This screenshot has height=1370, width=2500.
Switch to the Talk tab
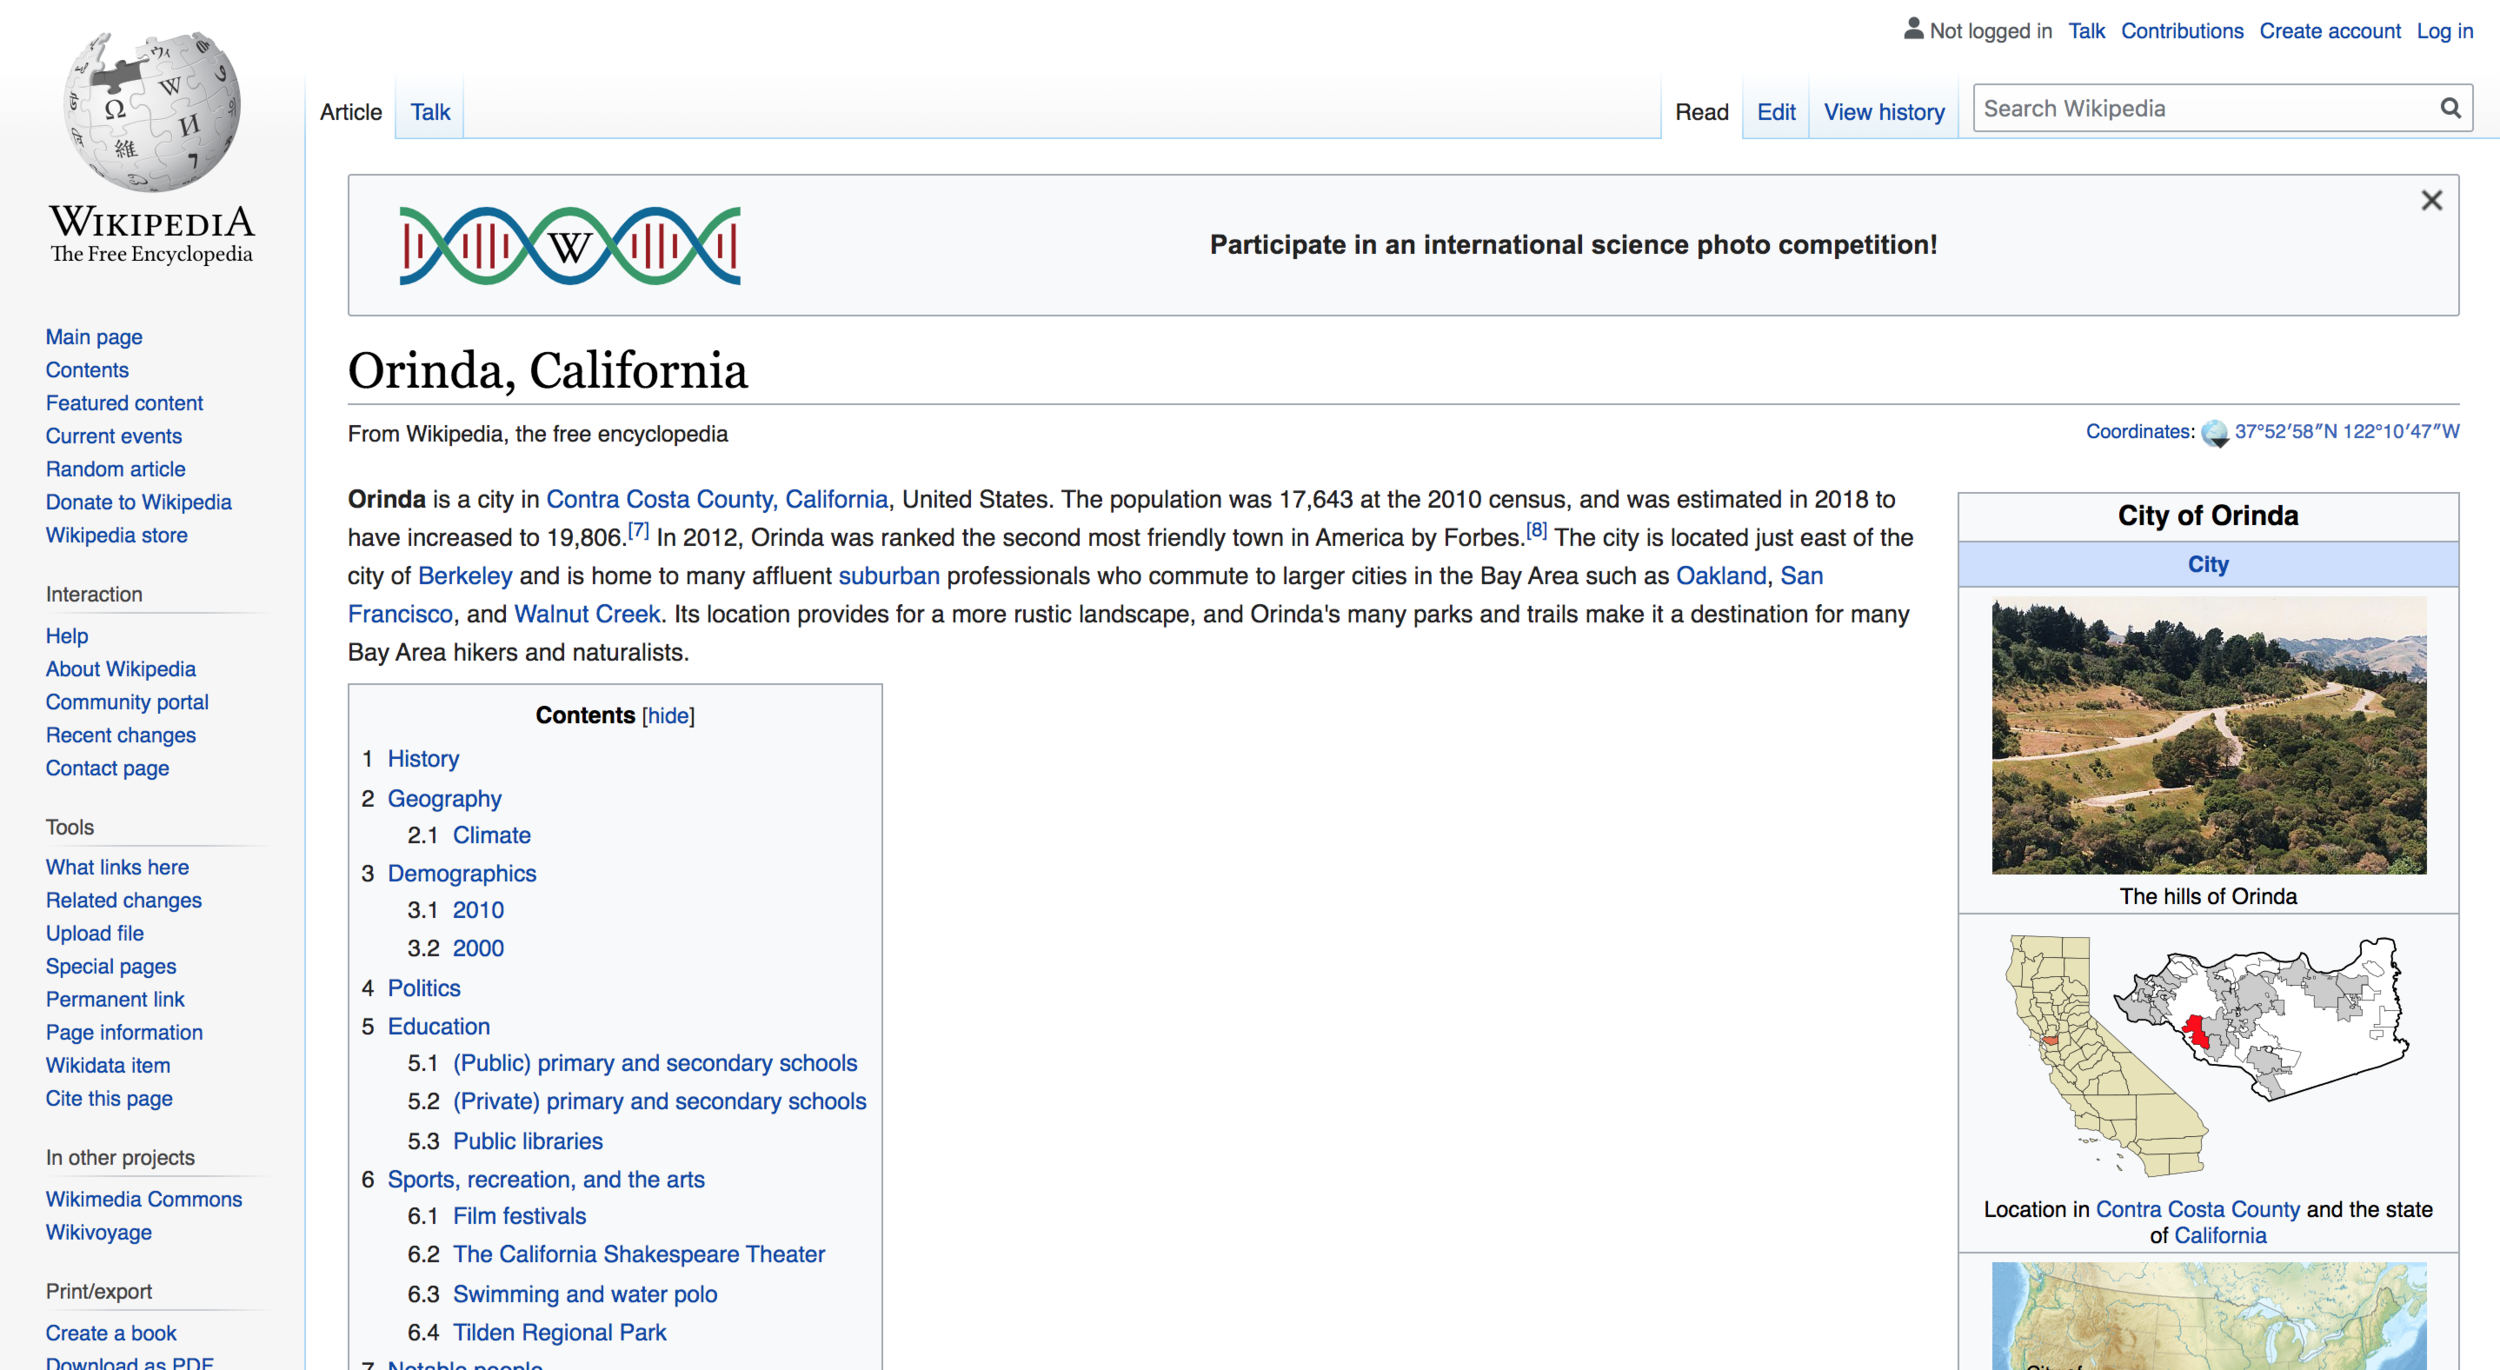pyautogui.click(x=430, y=112)
